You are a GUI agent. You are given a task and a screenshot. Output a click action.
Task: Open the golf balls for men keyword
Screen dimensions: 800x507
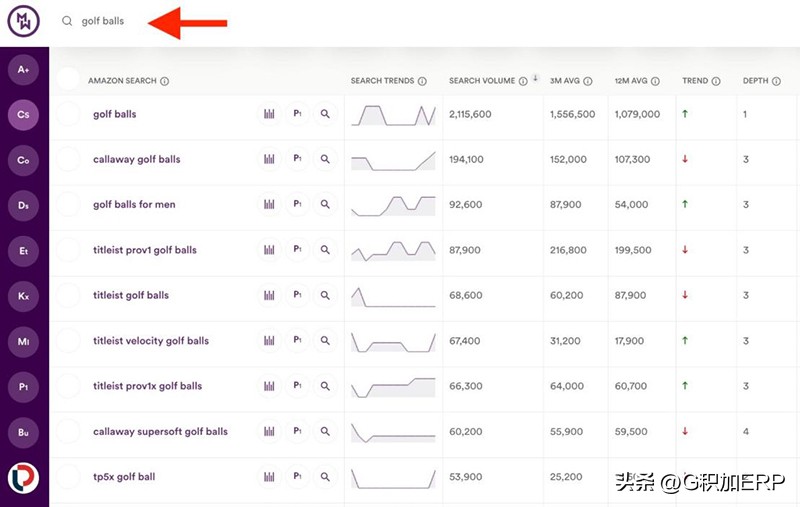click(134, 204)
